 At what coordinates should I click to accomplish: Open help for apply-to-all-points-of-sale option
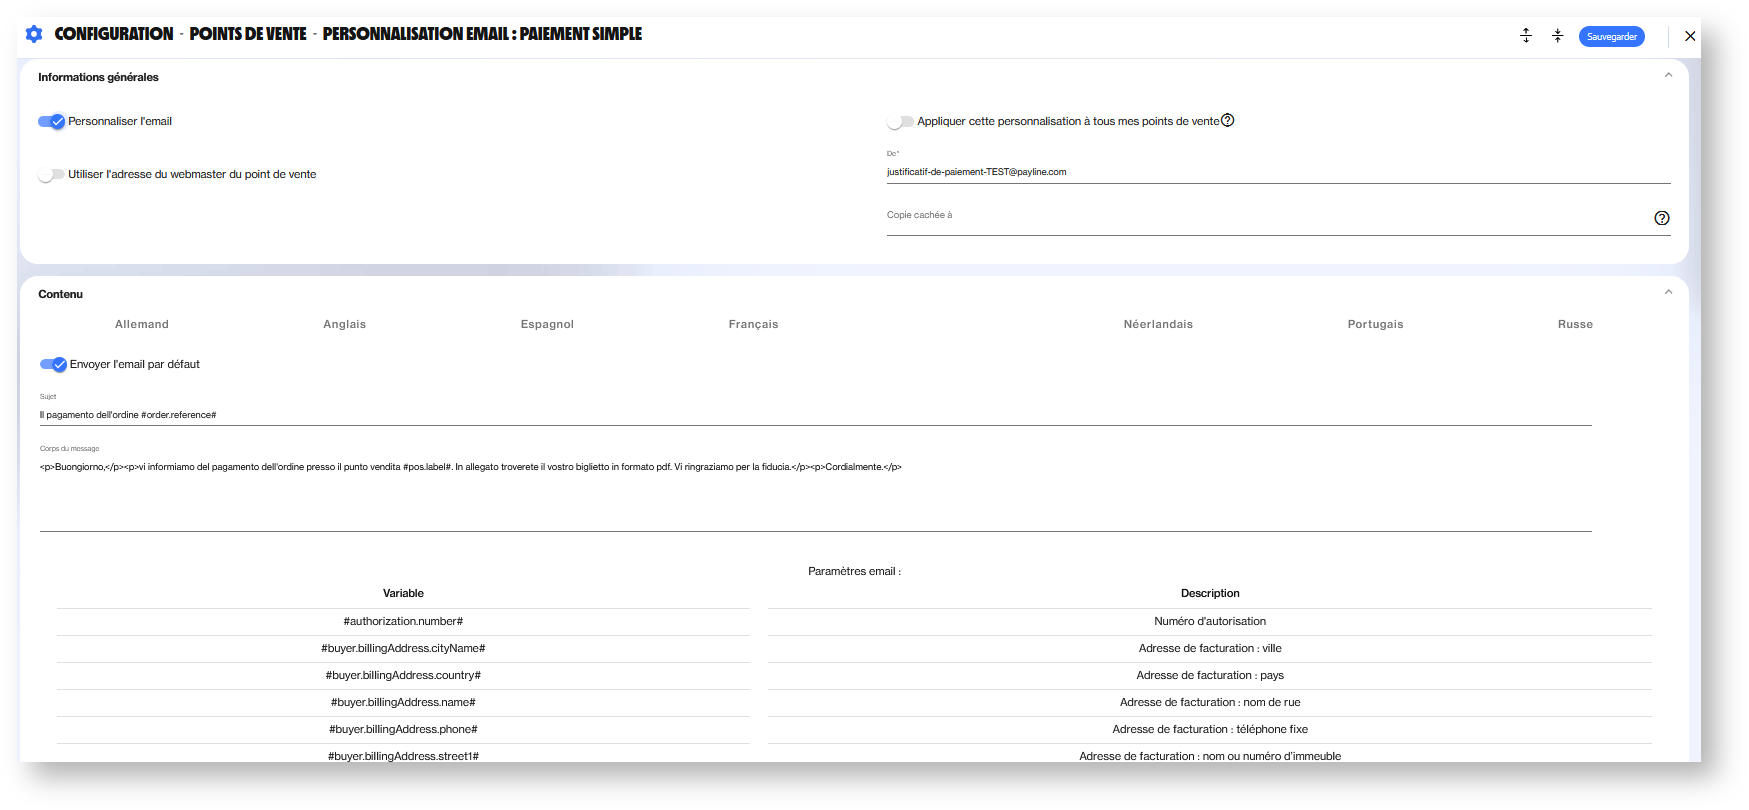coord(1228,121)
